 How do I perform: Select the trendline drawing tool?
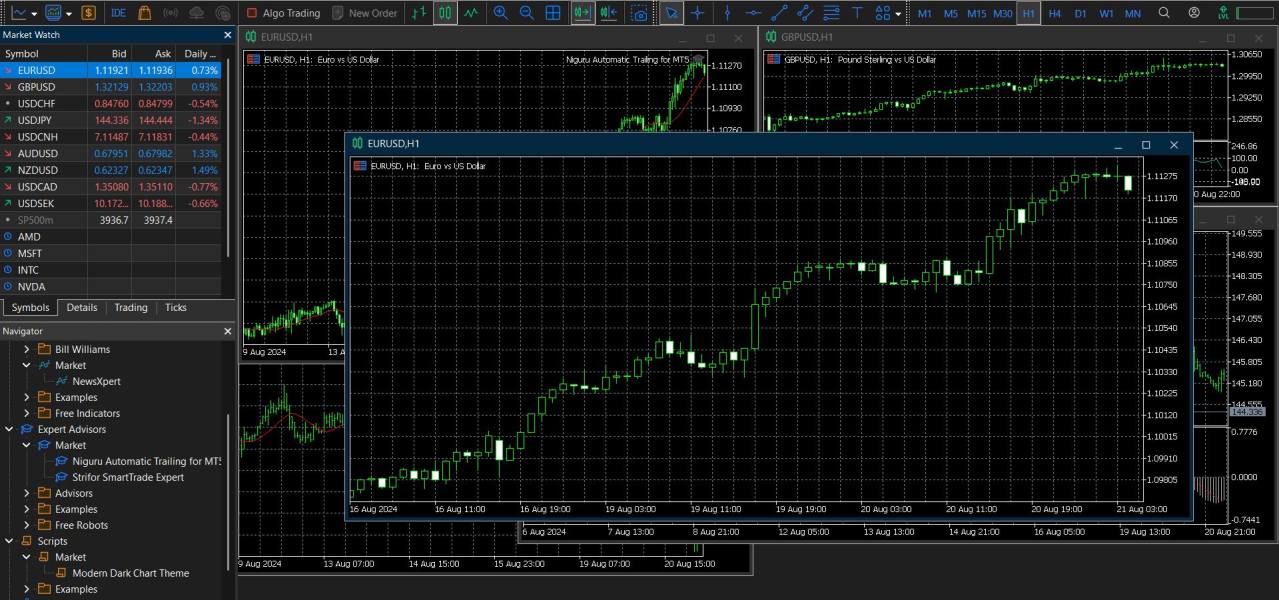coord(779,13)
